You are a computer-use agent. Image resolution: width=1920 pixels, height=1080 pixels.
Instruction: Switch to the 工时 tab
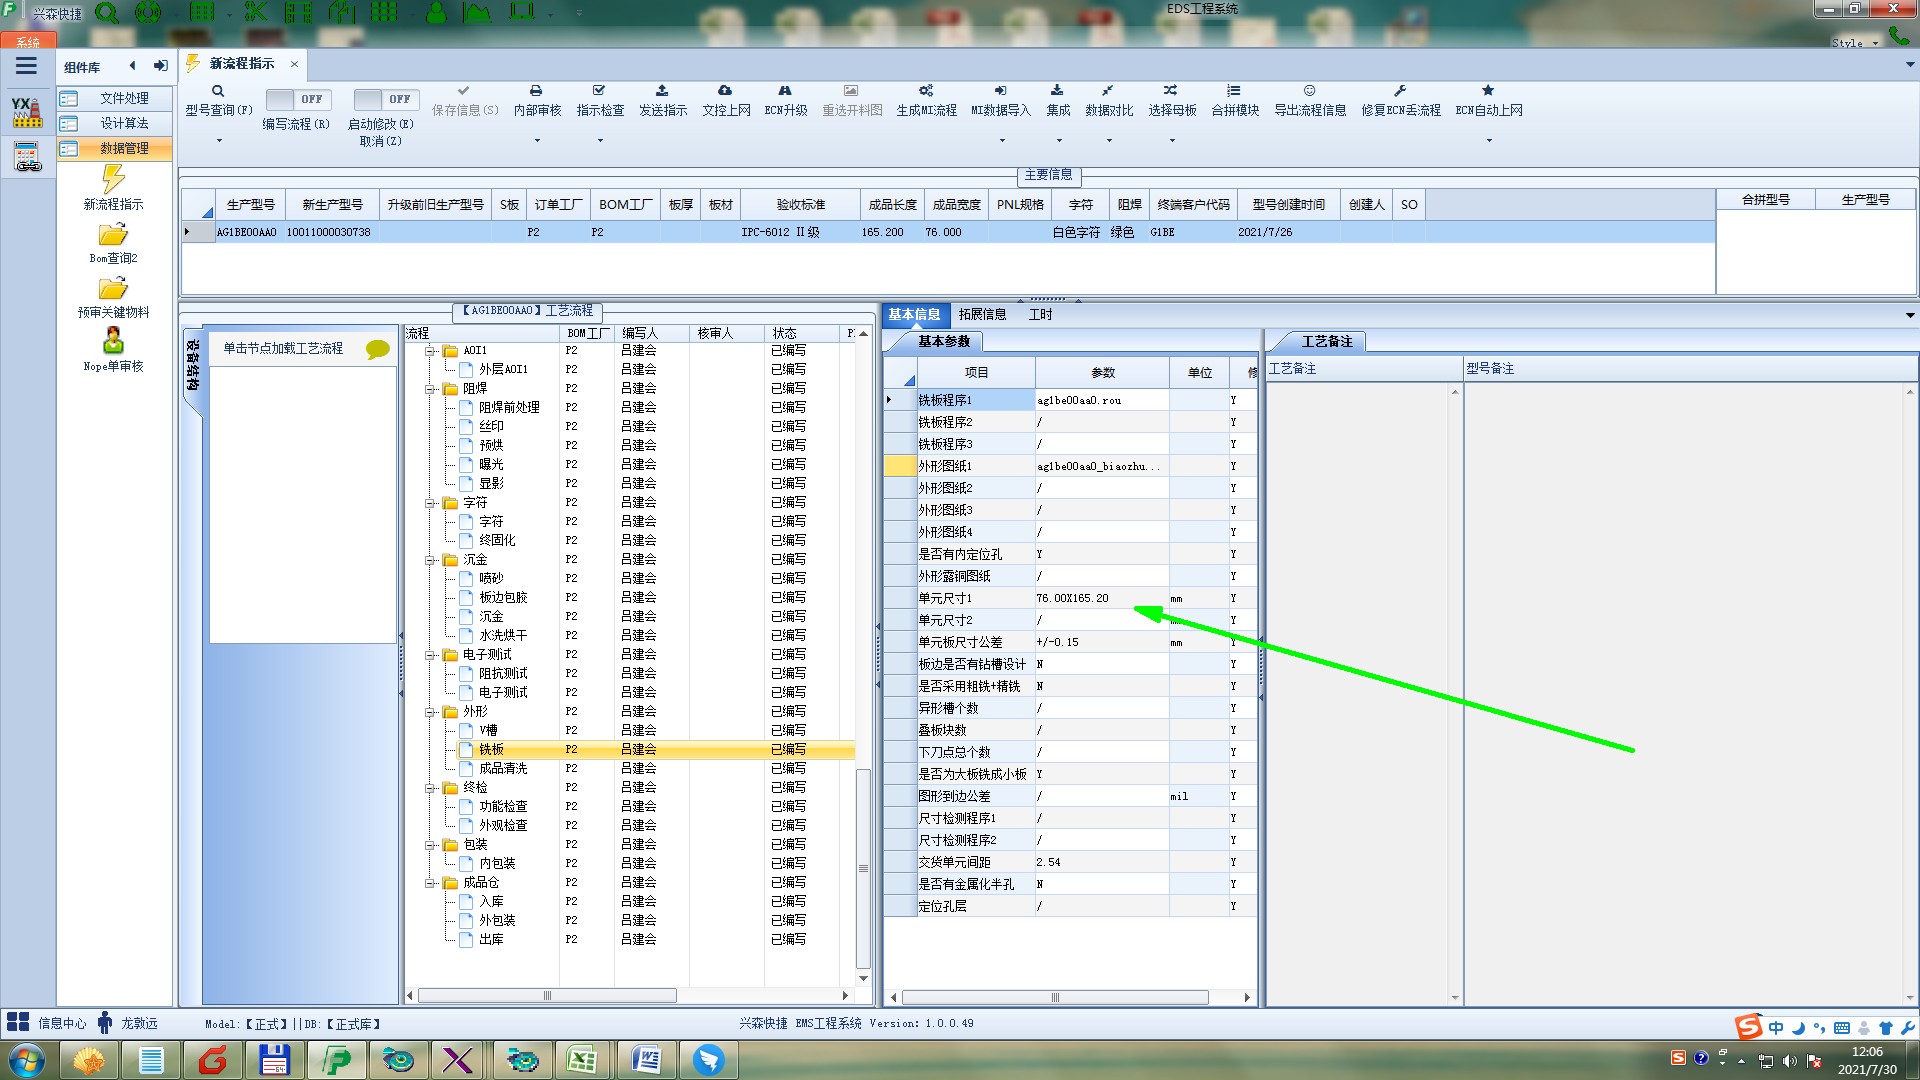1040,314
